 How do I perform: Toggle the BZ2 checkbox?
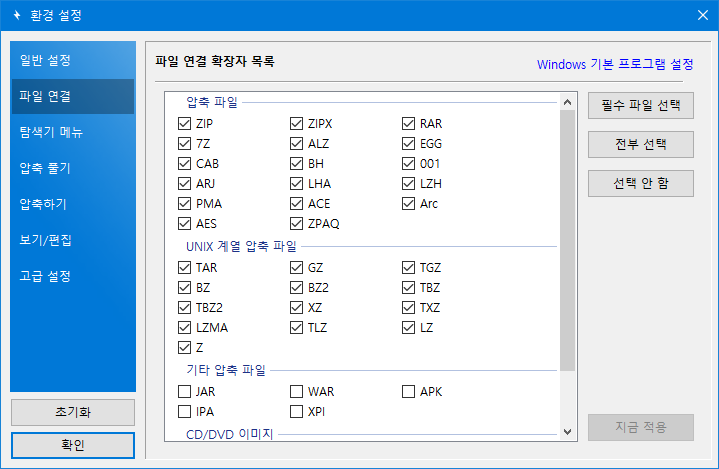point(296,287)
